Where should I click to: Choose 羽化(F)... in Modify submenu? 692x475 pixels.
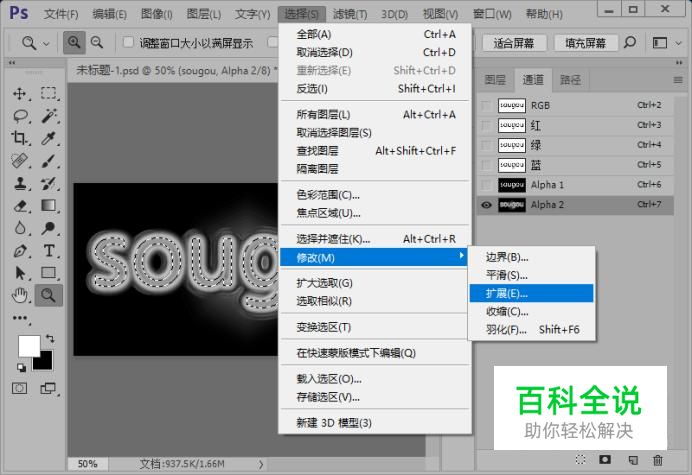point(531,329)
